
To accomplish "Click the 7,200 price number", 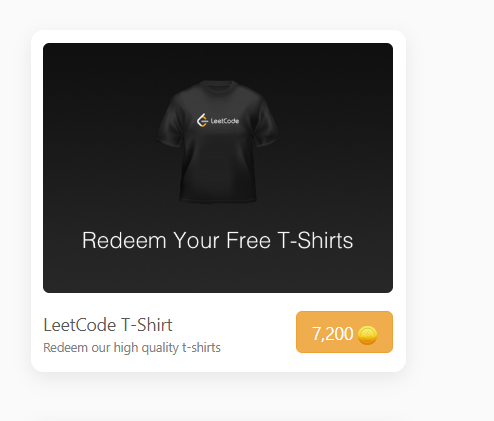I will point(332,334).
